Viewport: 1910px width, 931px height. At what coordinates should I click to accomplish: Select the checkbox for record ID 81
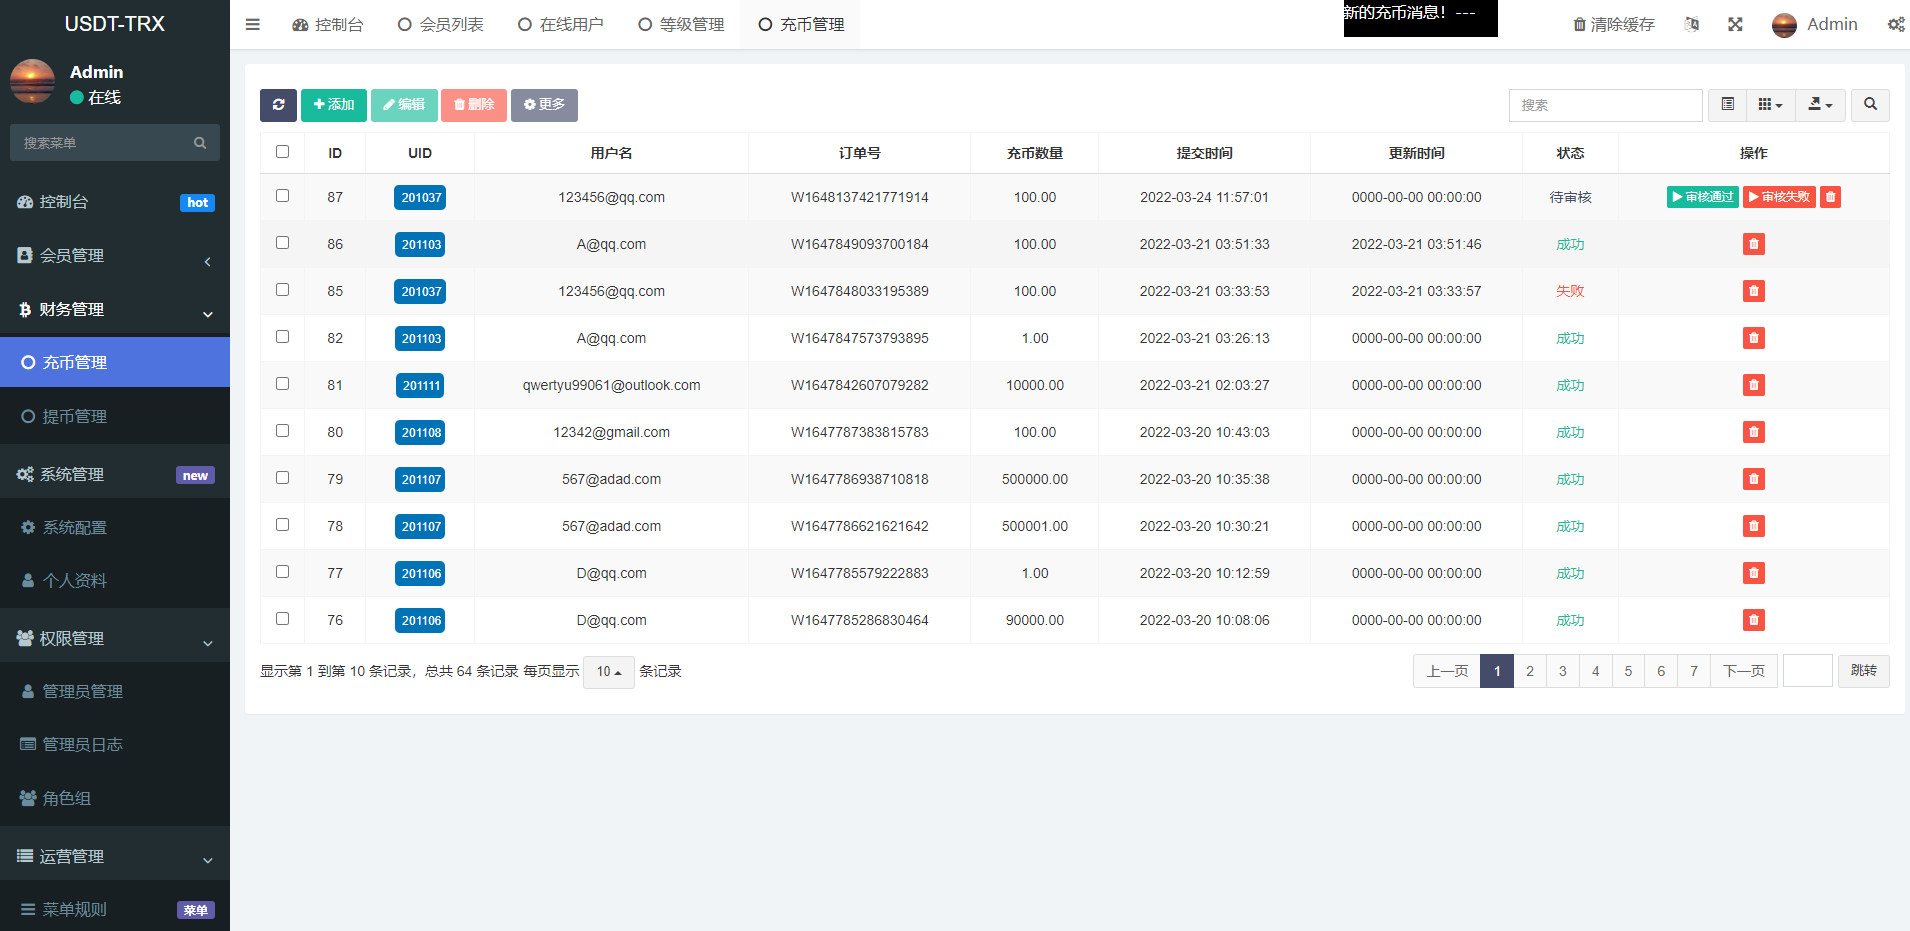click(283, 383)
